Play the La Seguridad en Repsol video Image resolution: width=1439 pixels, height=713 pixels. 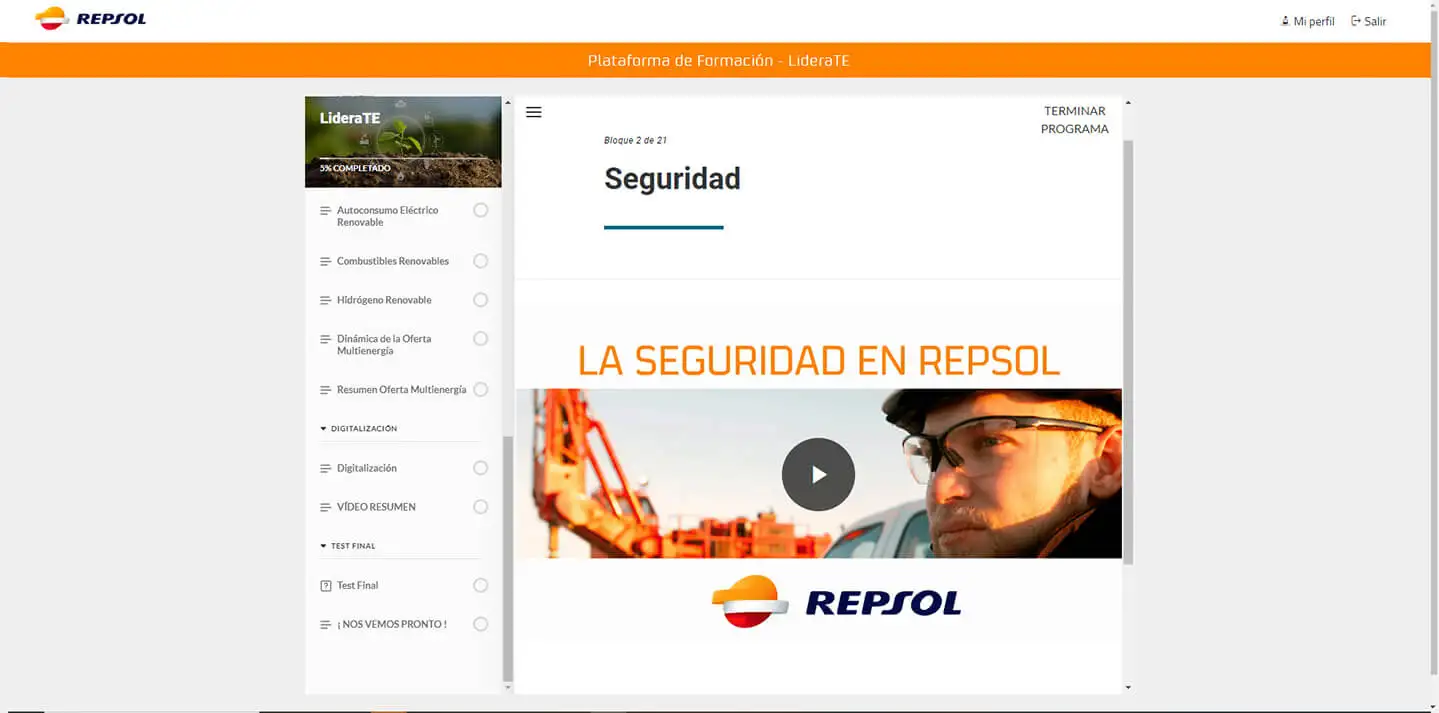818,473
